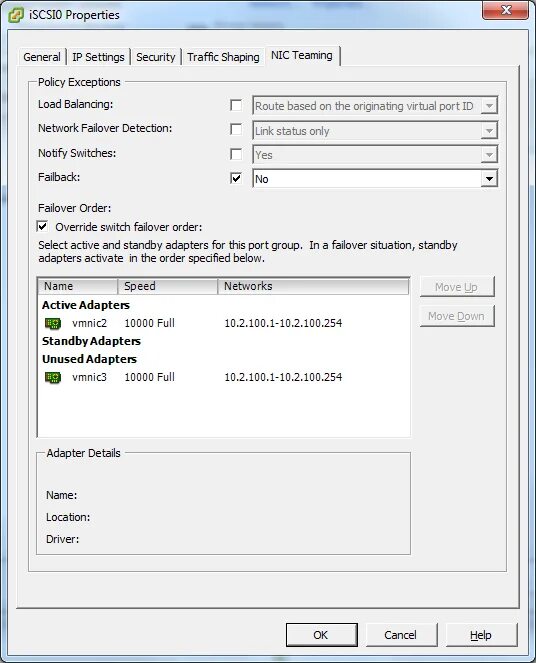Click the Networks column header

(313, 286)
